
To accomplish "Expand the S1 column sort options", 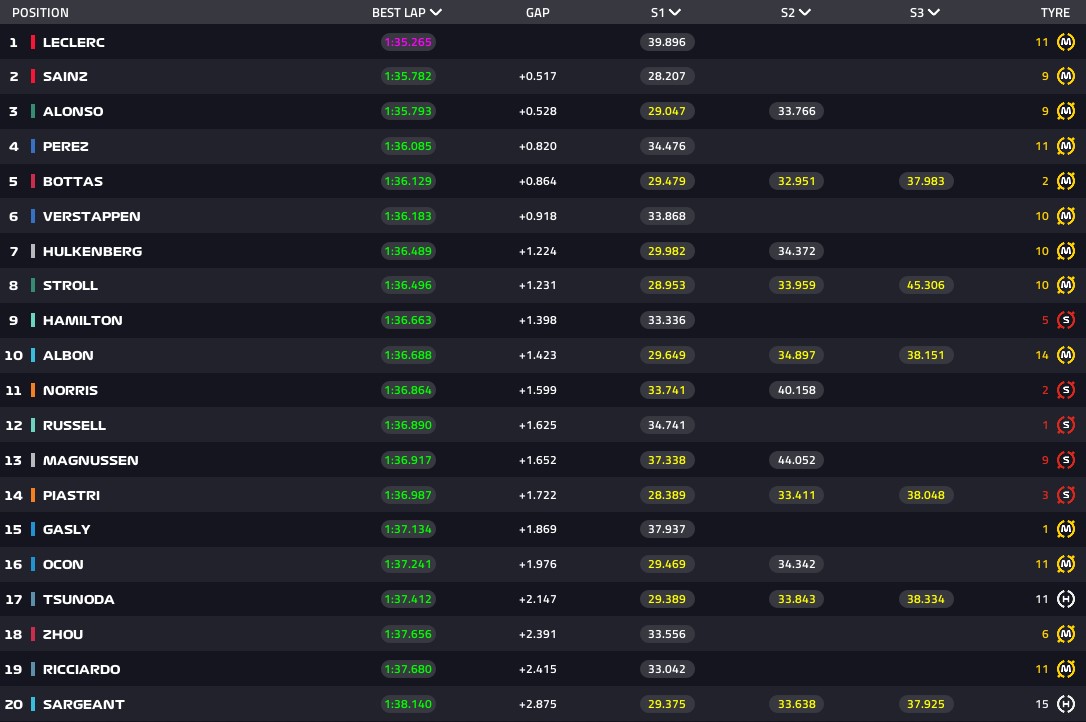I will point(677,12).
